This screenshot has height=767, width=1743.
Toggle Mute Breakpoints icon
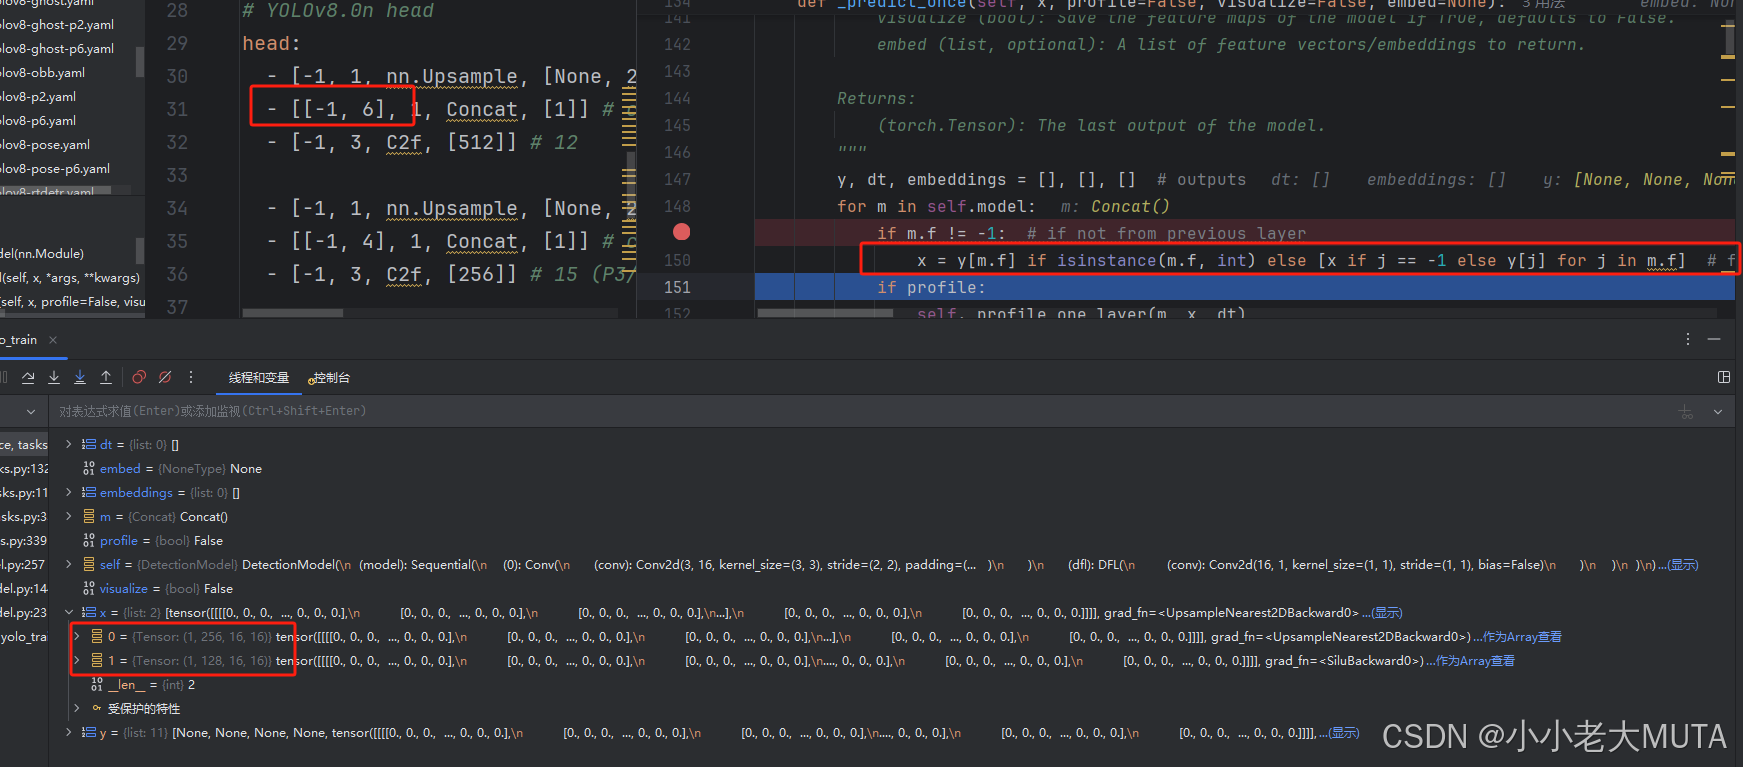coord(165,377)
